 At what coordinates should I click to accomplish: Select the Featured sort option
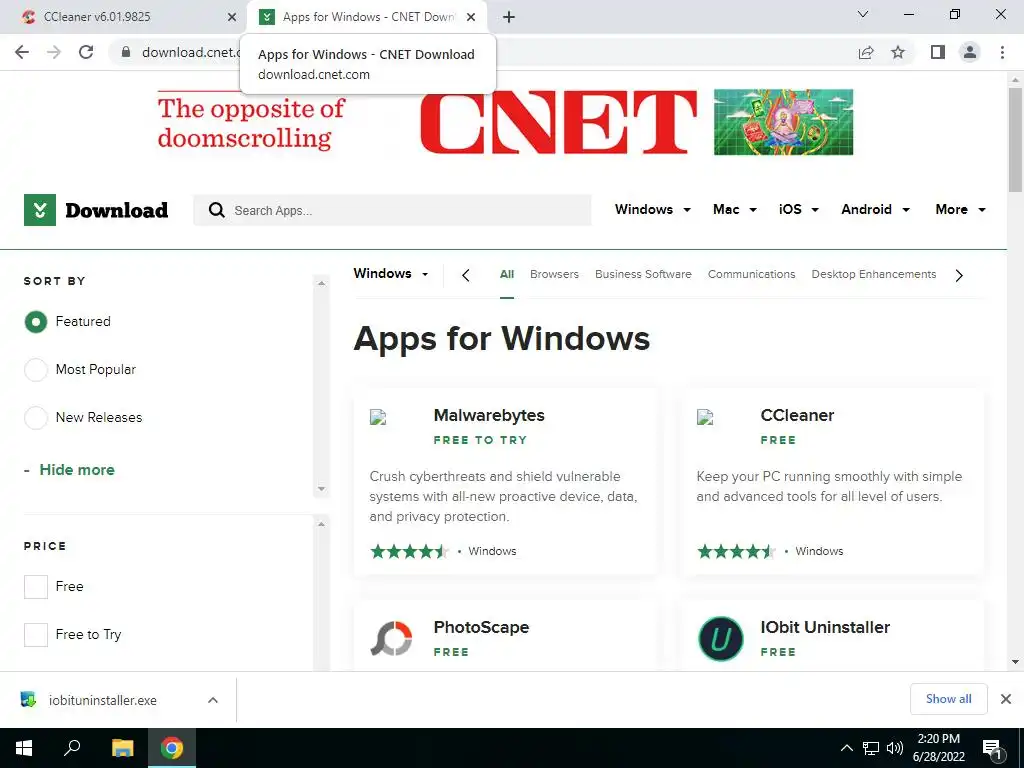(36, 322)
